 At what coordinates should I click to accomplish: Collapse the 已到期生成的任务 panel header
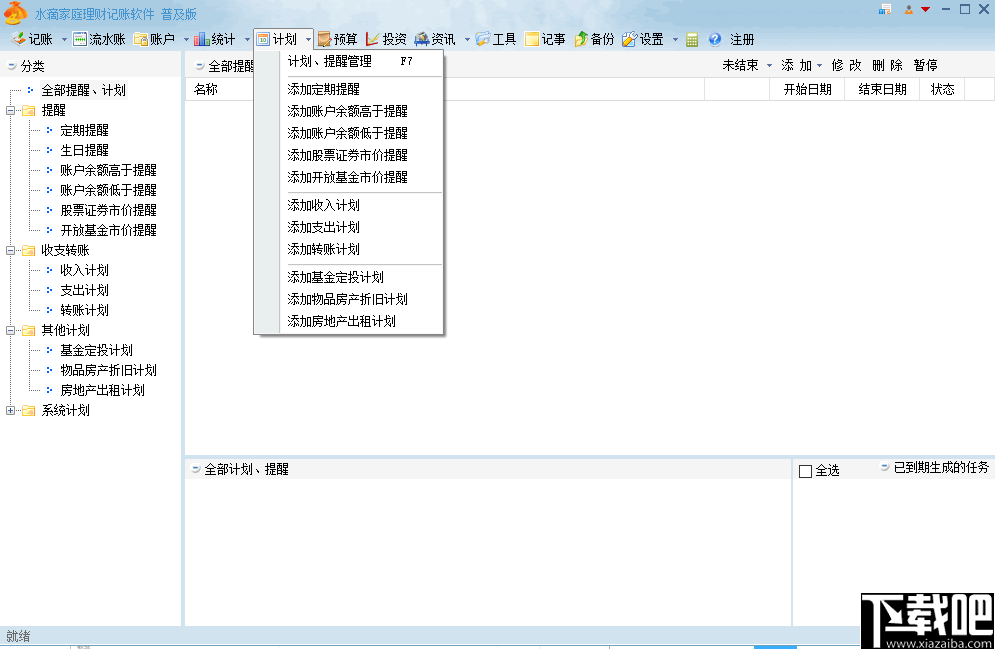coord(884,467)
